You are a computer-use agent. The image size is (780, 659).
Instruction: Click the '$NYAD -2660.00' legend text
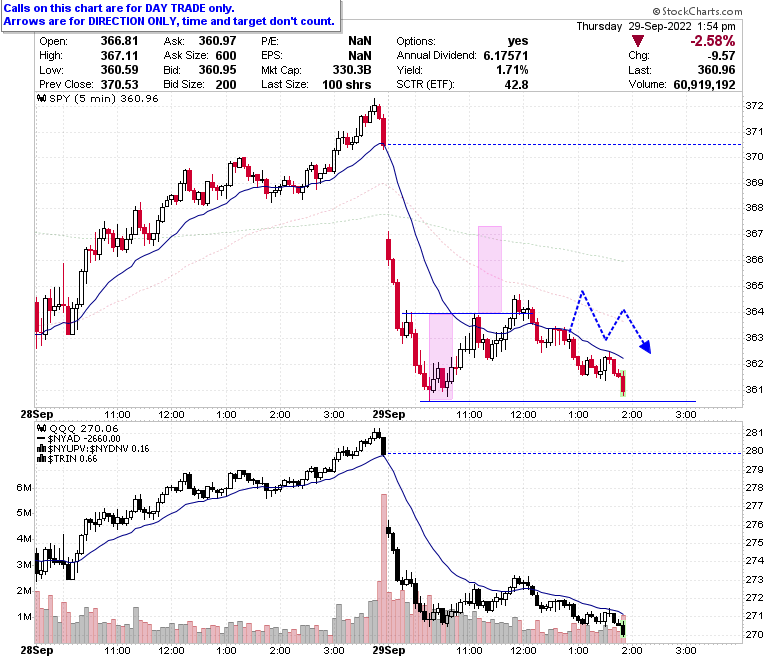[84, 439]
